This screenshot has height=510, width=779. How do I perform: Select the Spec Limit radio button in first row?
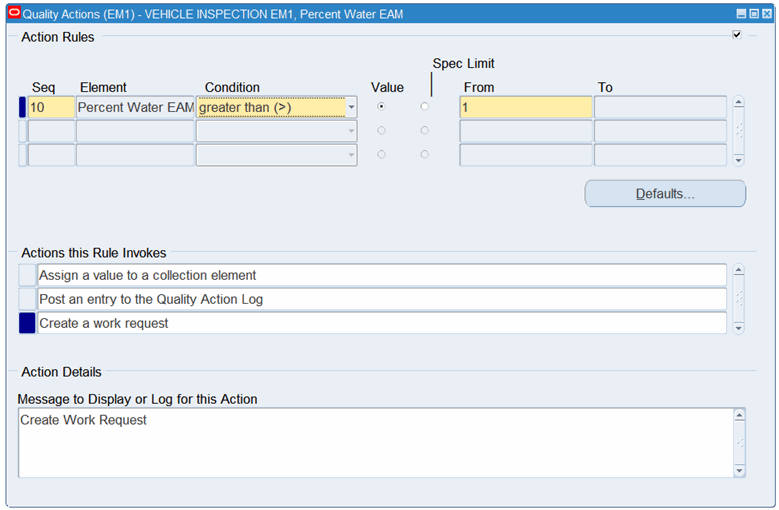click(425, 107)
